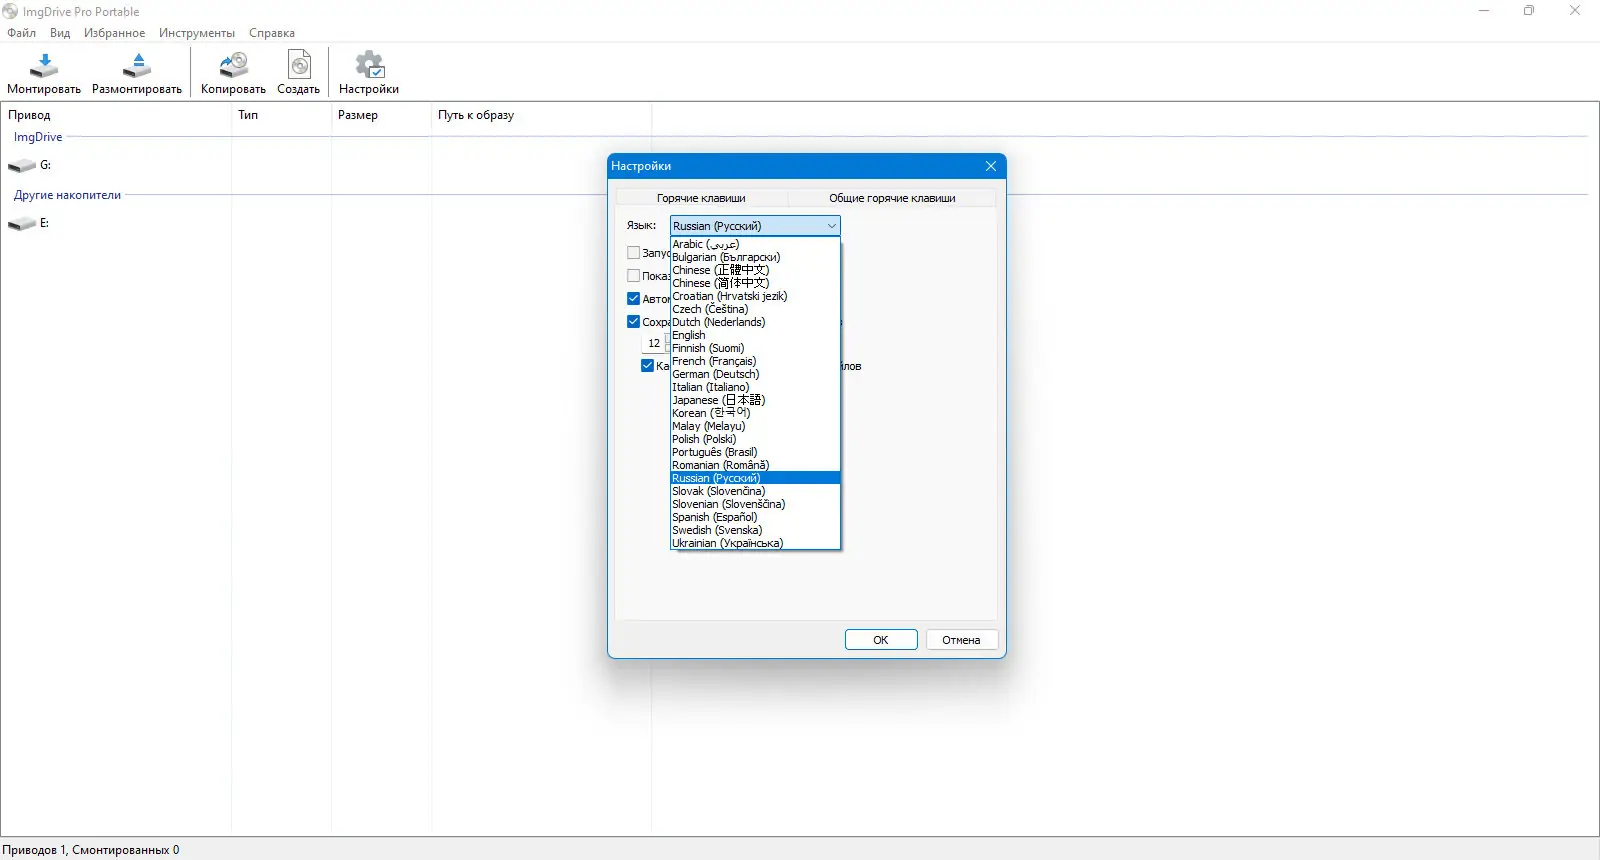The width and height of the screenshot is (1600, 860).
Task: Uncheck the indented checkbox labeled "Ка…"
Action: pos(647,366)
